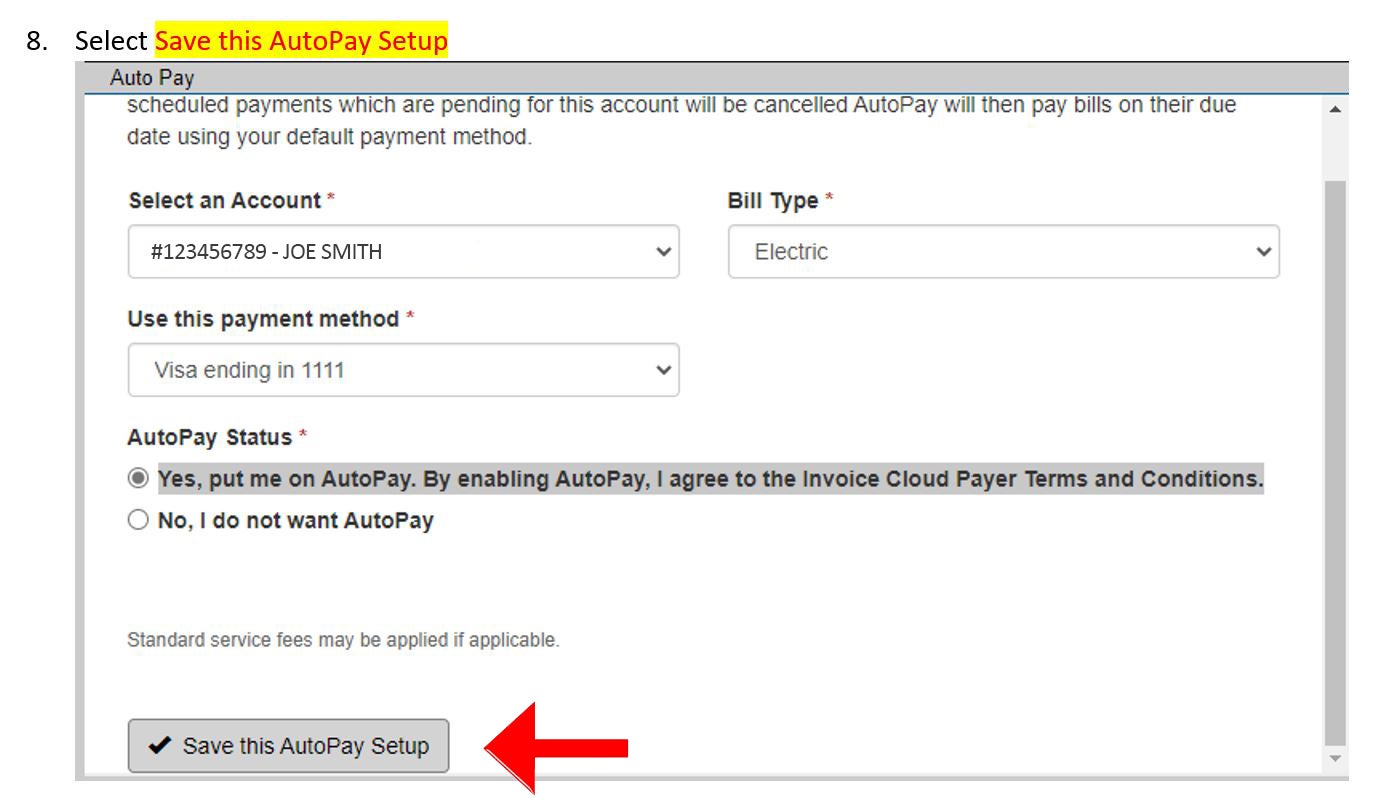Click the red asterisk next to AutoPay Status
1375x800 pixels.
[300, 437]
